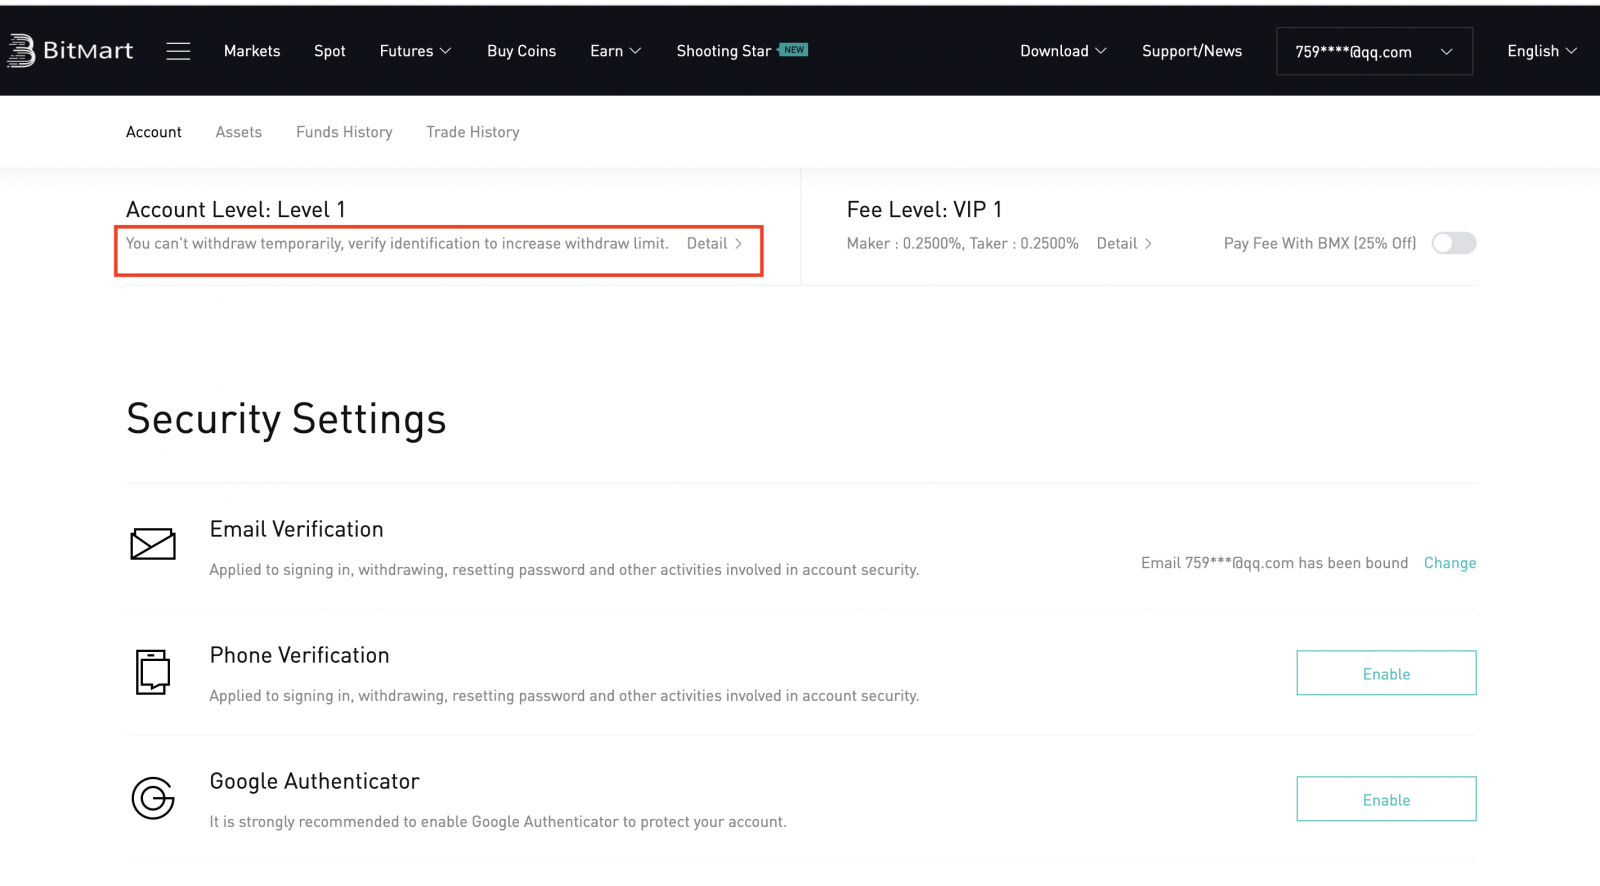
Task: Toggle Pay Fee With BMX switch
Action: pos(1453,243)
